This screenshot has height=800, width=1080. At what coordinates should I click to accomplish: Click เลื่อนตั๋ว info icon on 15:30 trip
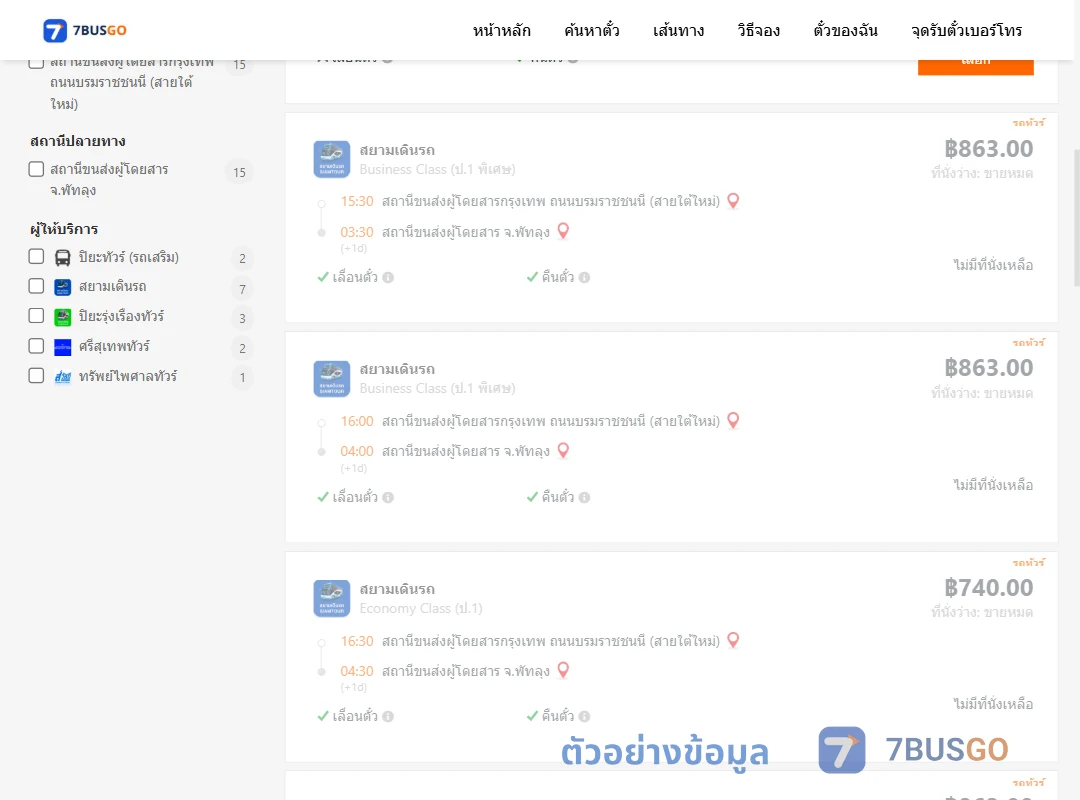(388, 278)
